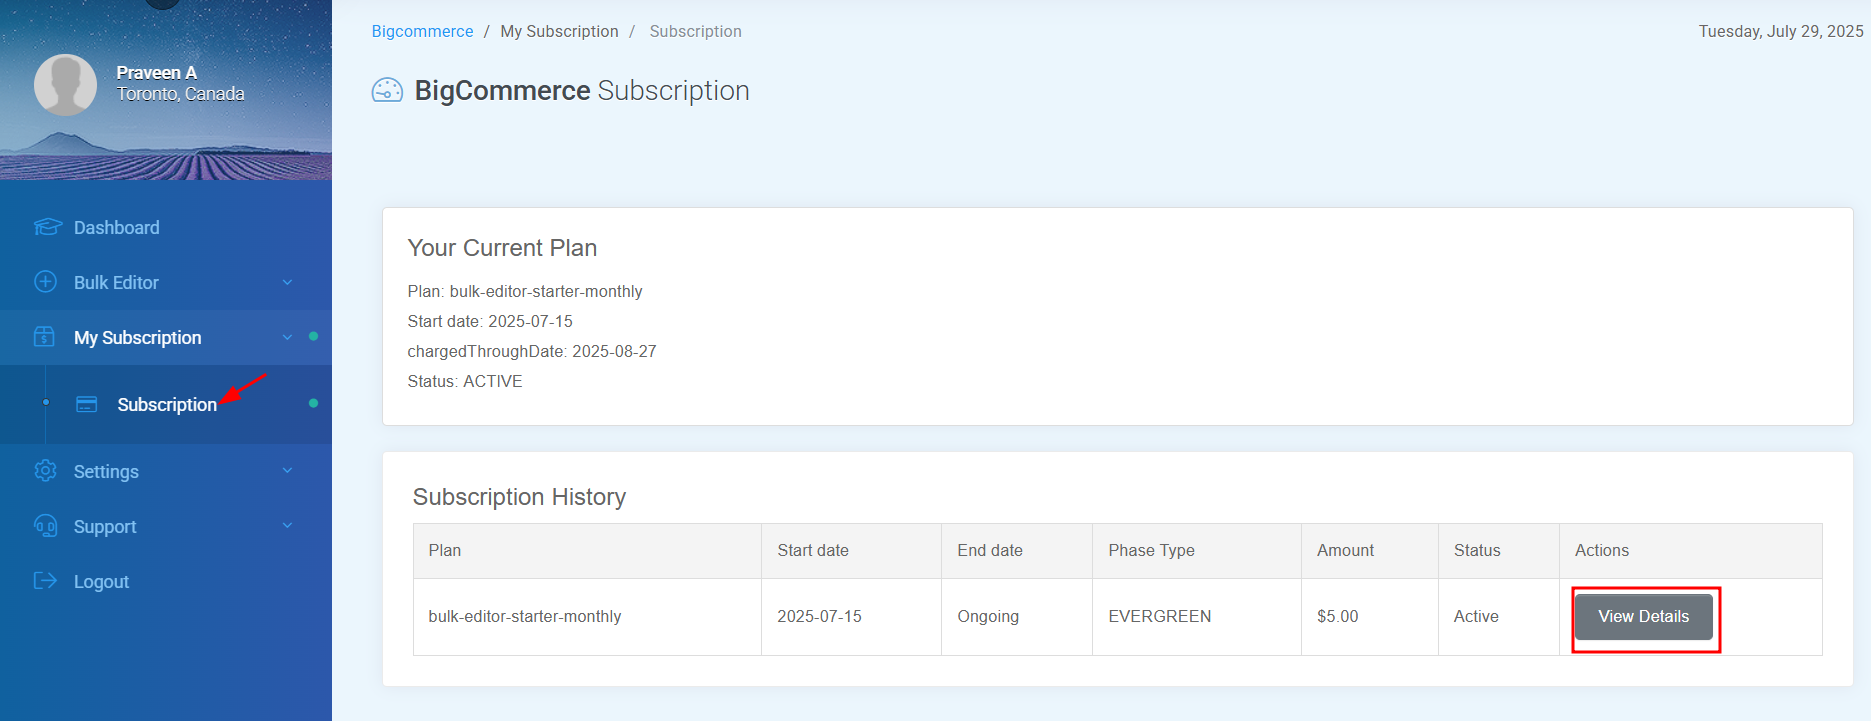
Task: Click the Your Current Plan heading
Action: (x=502, y=248)
